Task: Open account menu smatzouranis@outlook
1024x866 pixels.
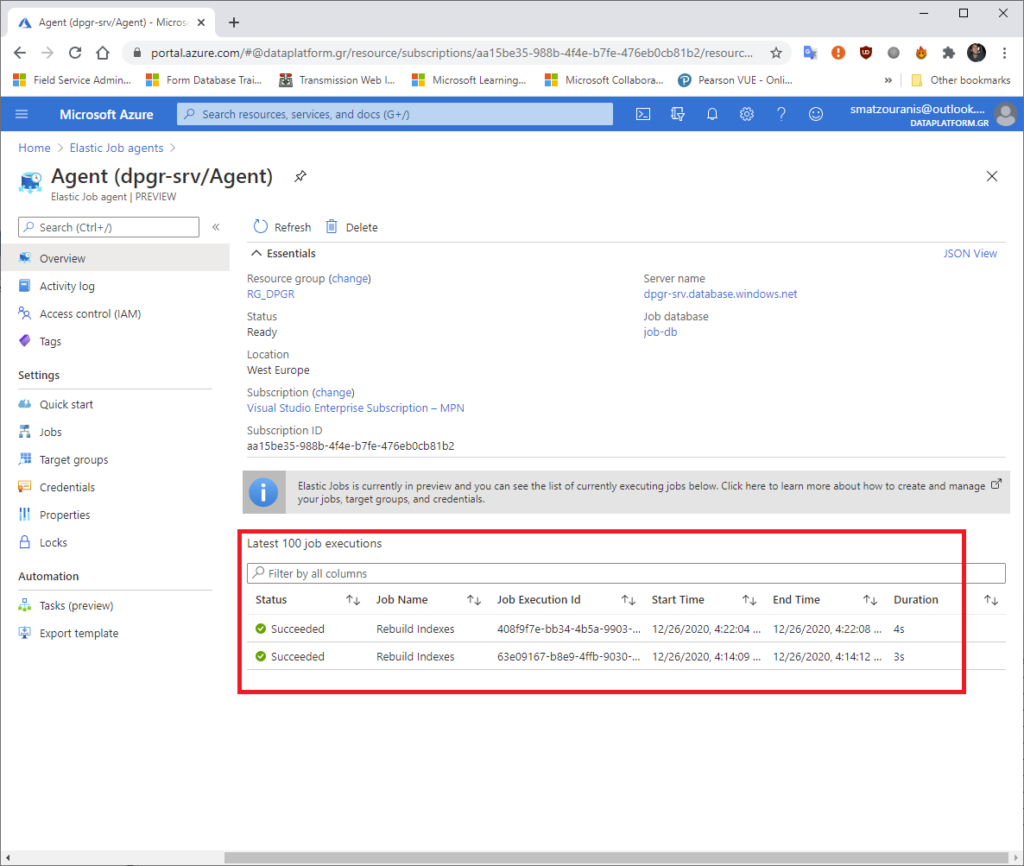Action: 933,114
